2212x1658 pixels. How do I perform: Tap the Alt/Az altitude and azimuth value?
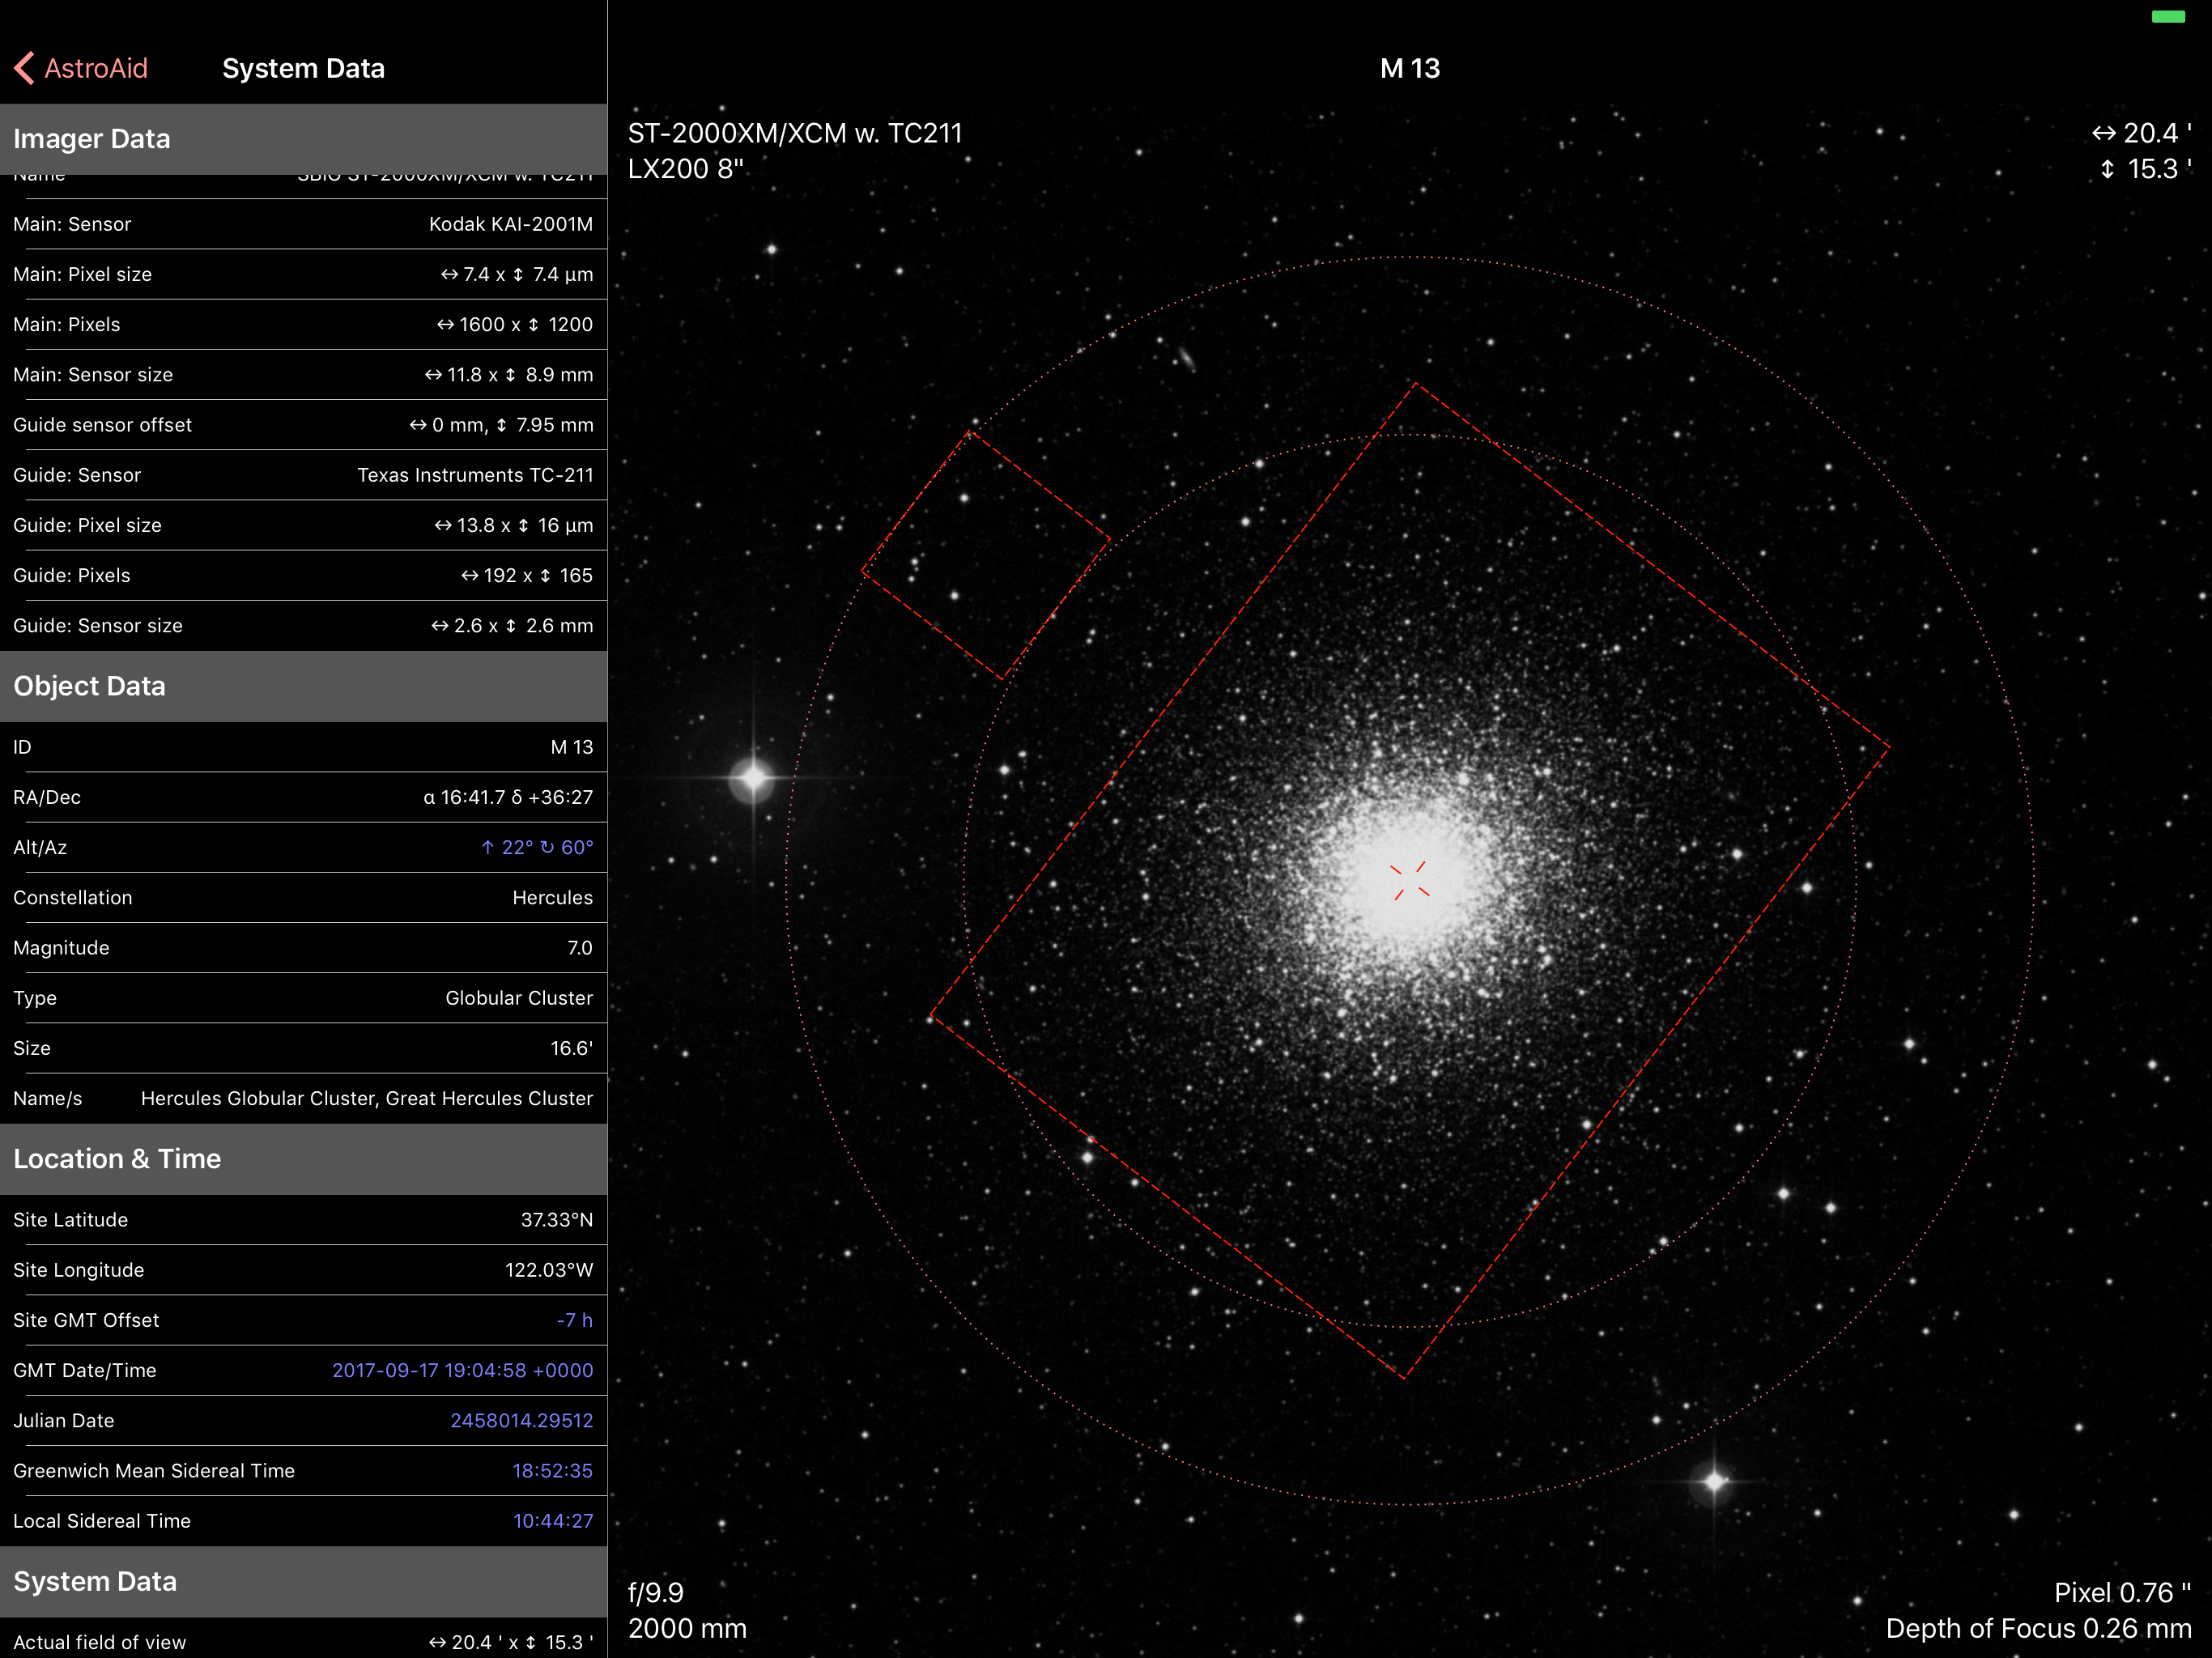[x=537, y=848]
